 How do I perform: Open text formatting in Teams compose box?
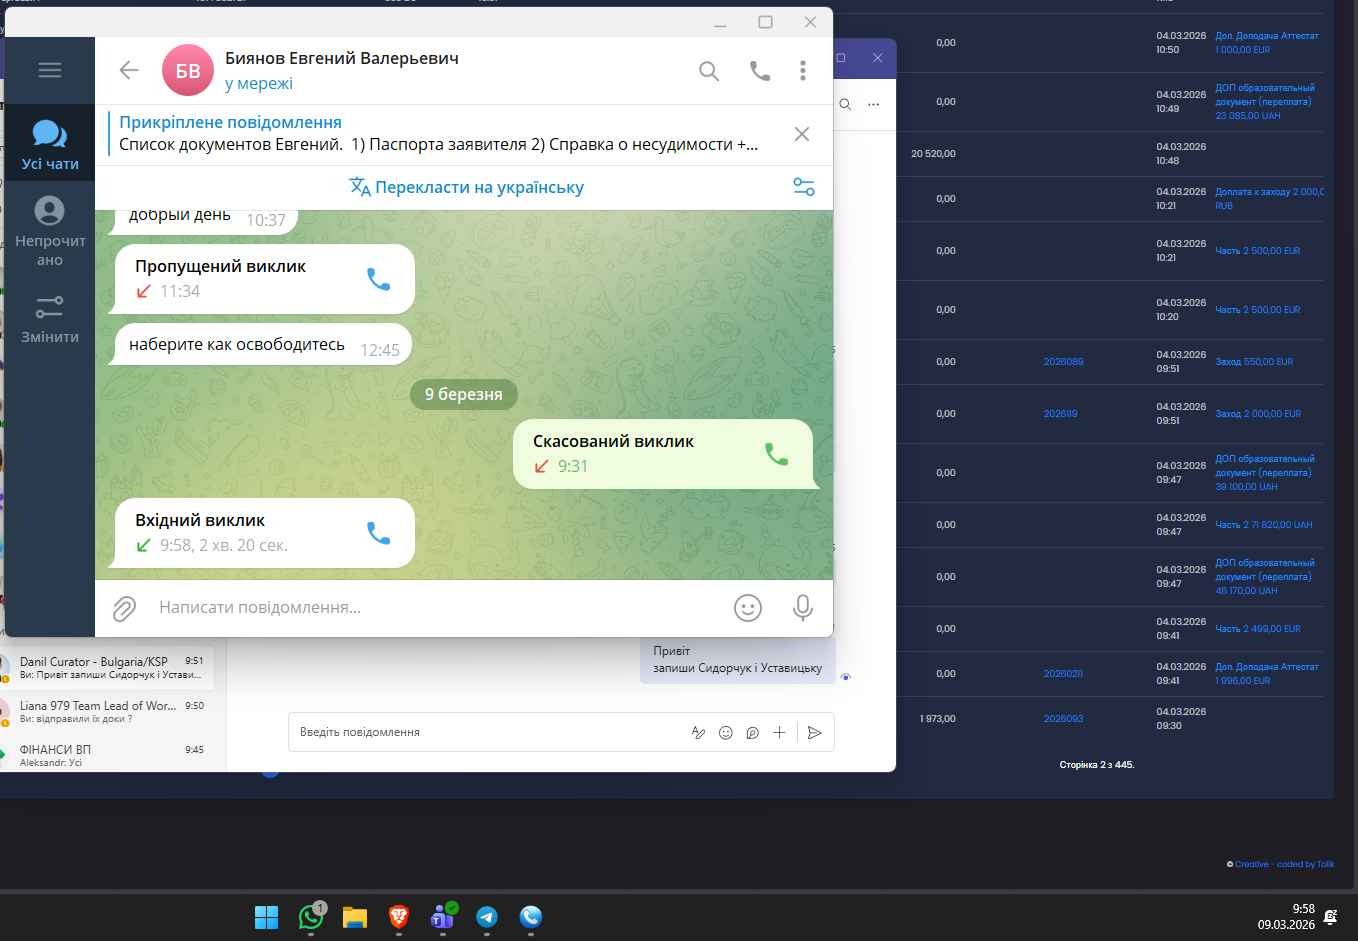click(699, 733)
